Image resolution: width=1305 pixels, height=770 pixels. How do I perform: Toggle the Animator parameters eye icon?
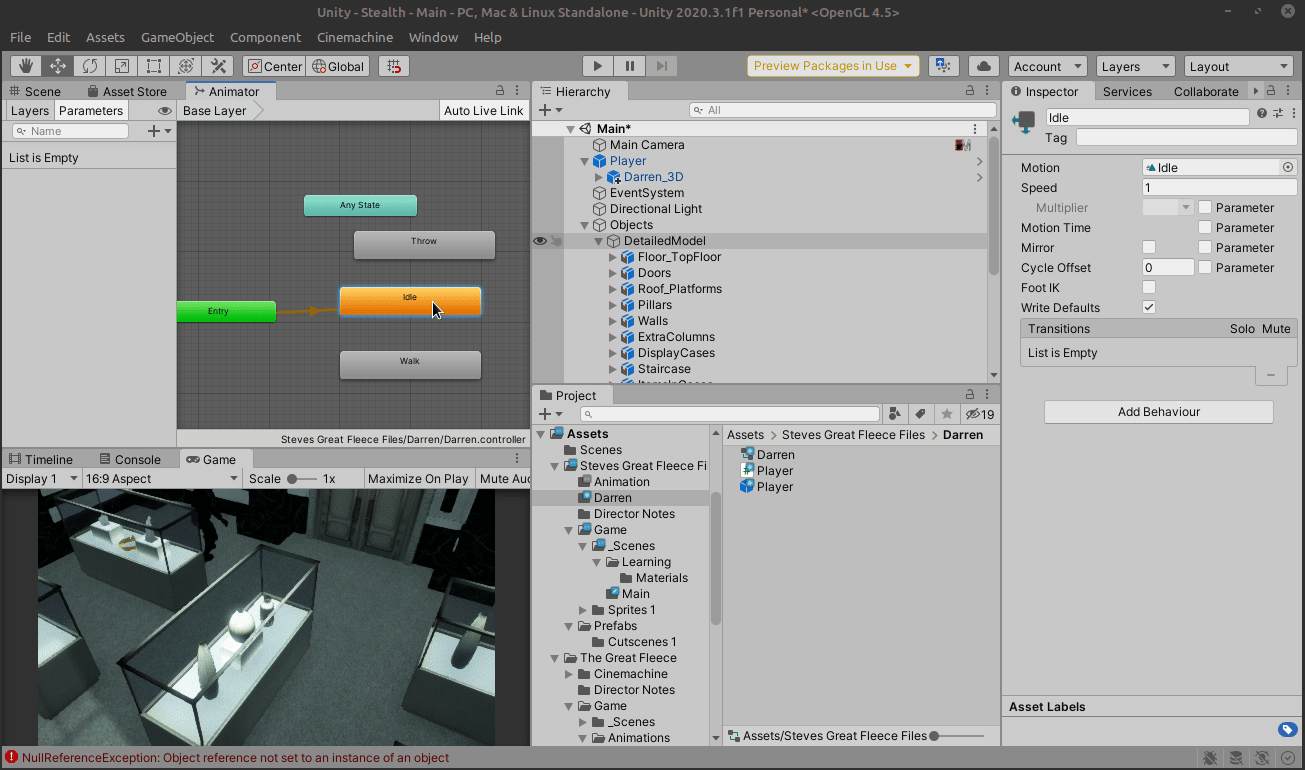(165, 111)
